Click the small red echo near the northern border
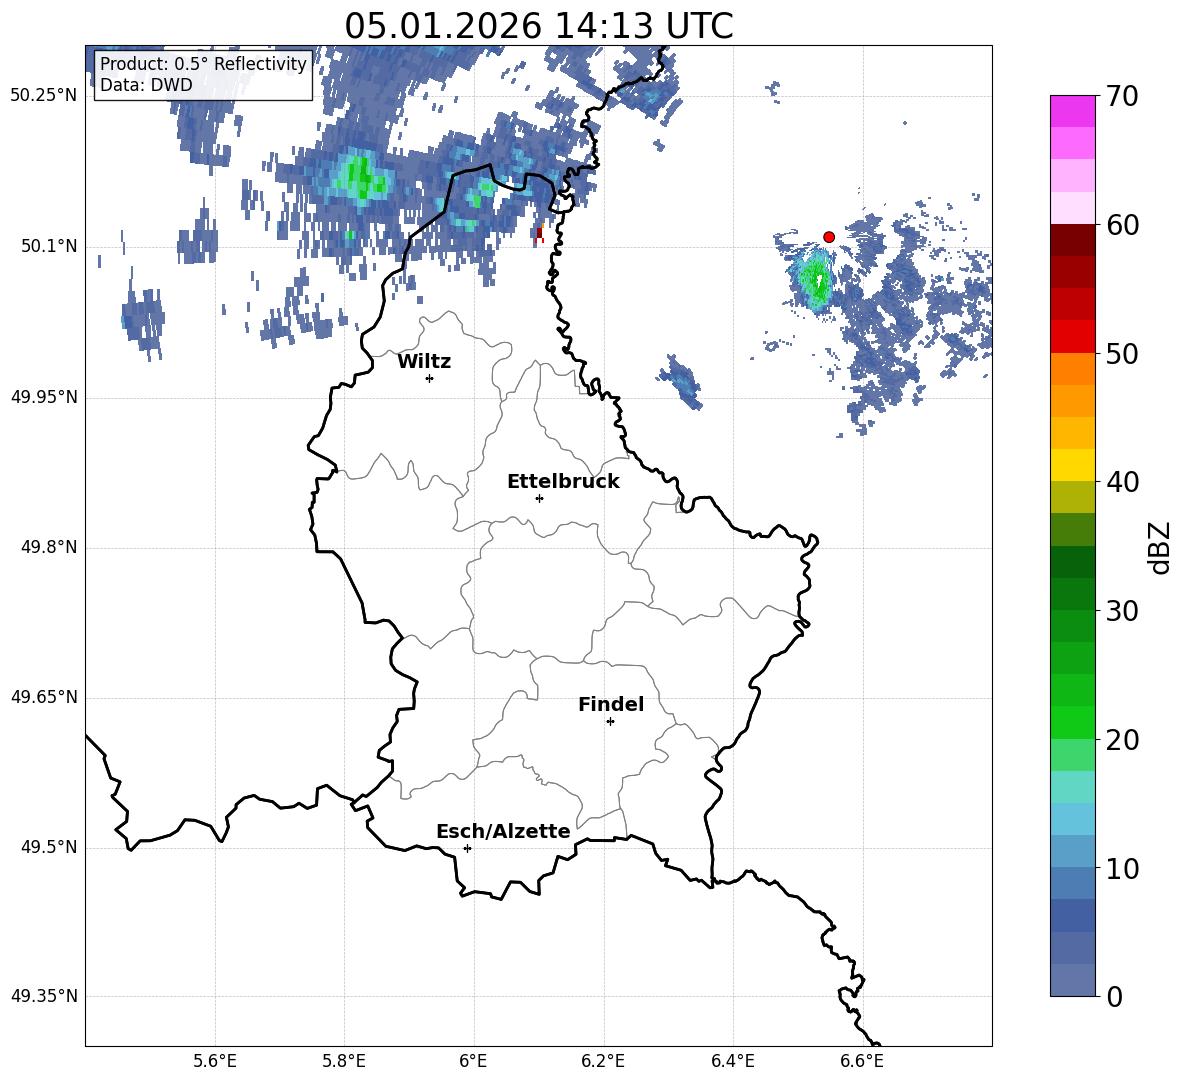 pos(539,234)
